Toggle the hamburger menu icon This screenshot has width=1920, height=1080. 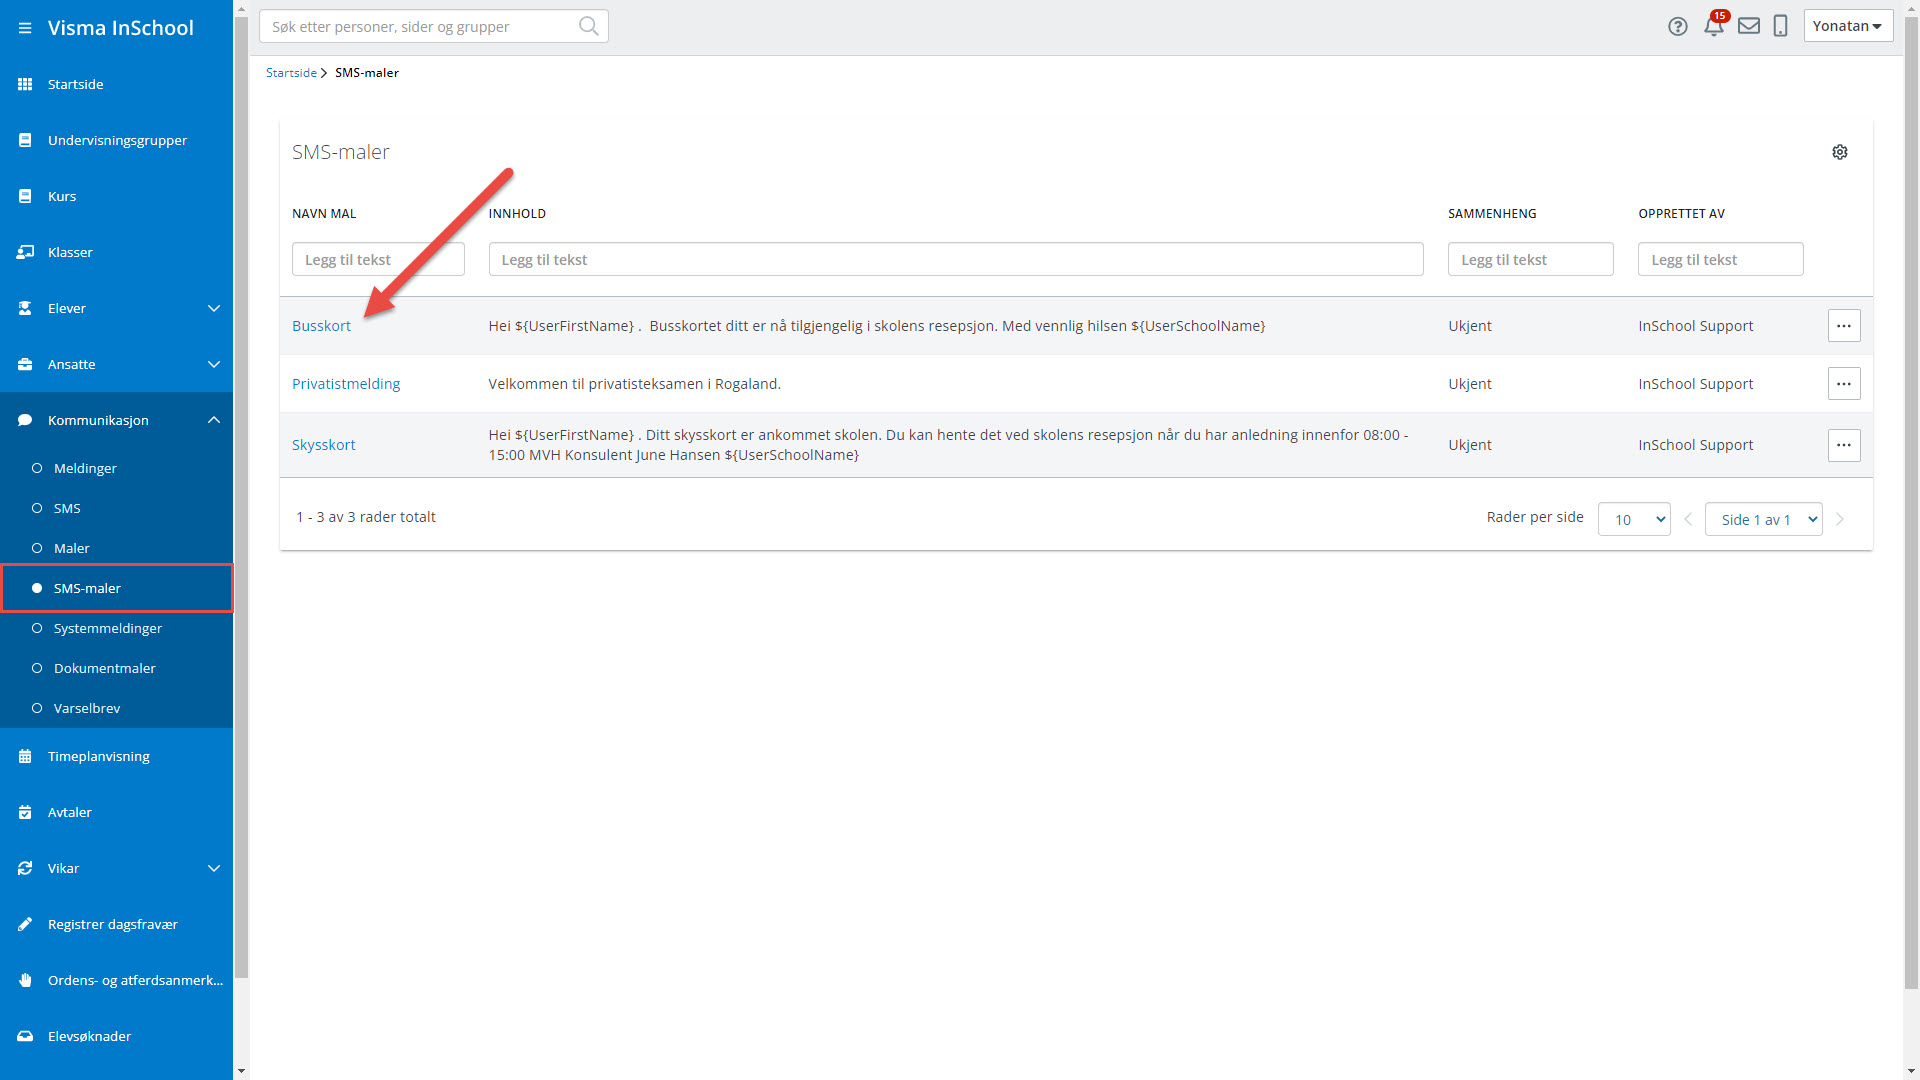(25, 28)
